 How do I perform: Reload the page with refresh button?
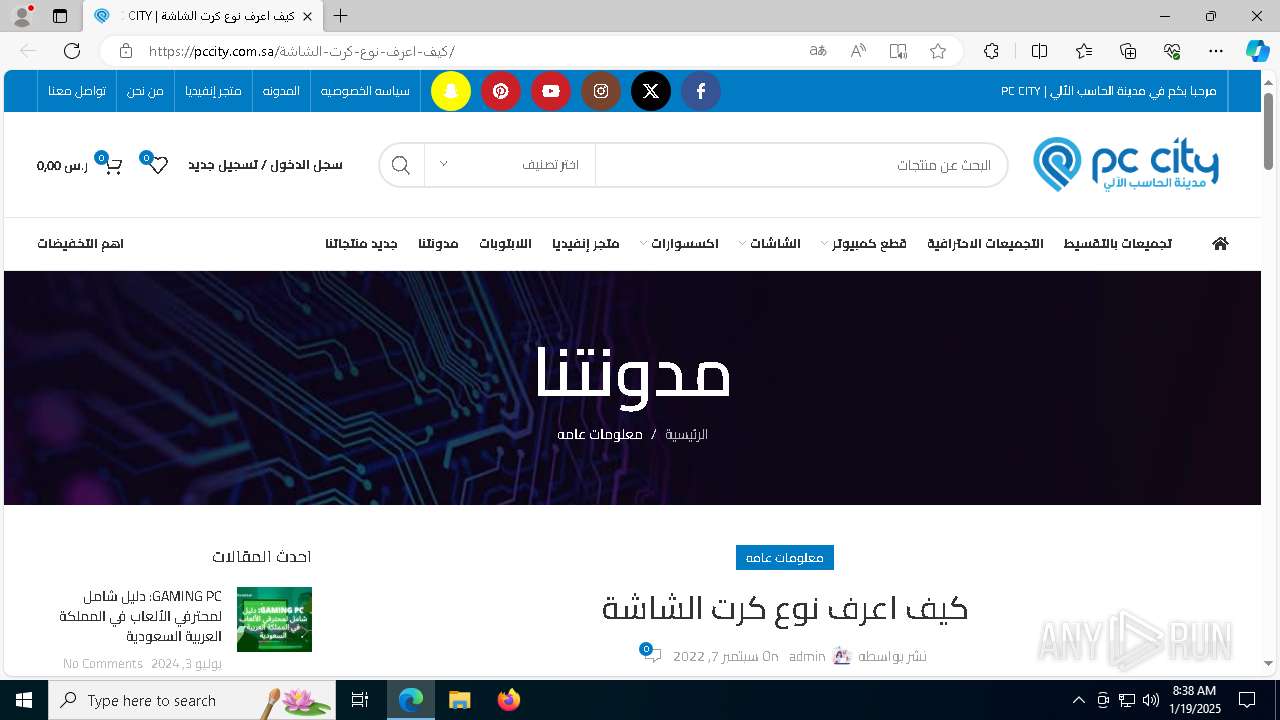(x=72, y=51)
